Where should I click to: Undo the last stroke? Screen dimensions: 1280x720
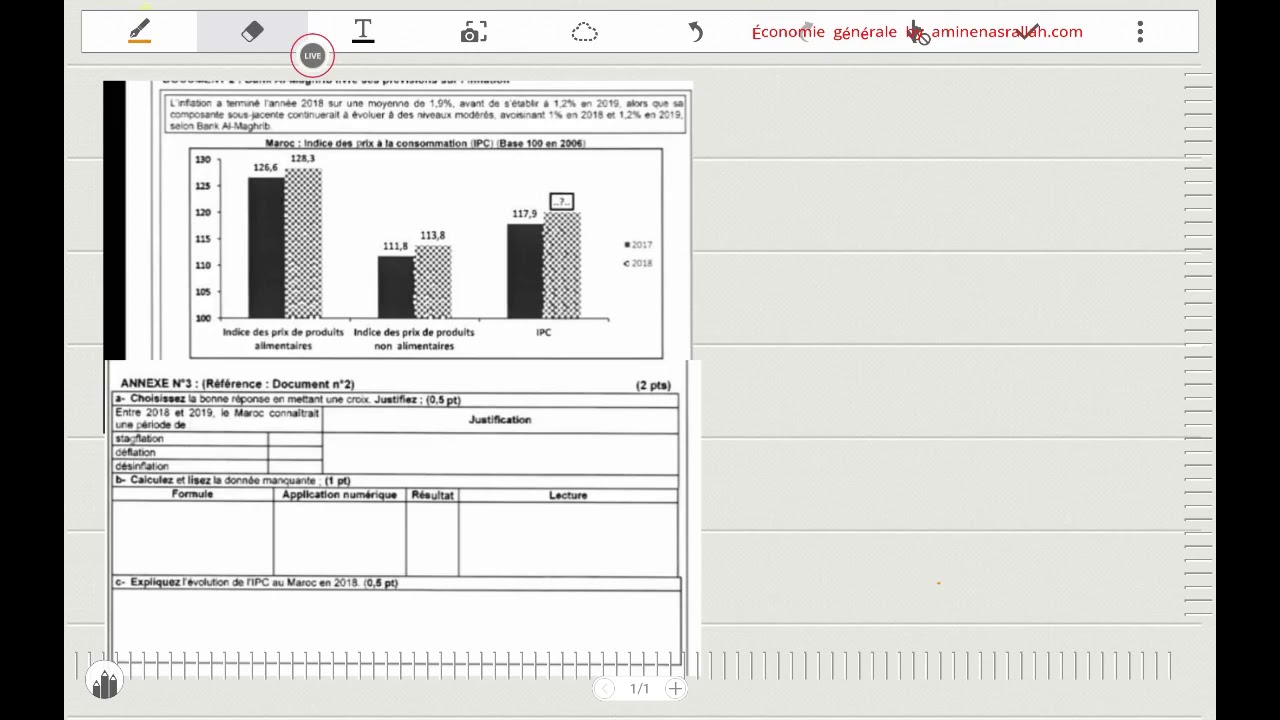pos(696,32)
